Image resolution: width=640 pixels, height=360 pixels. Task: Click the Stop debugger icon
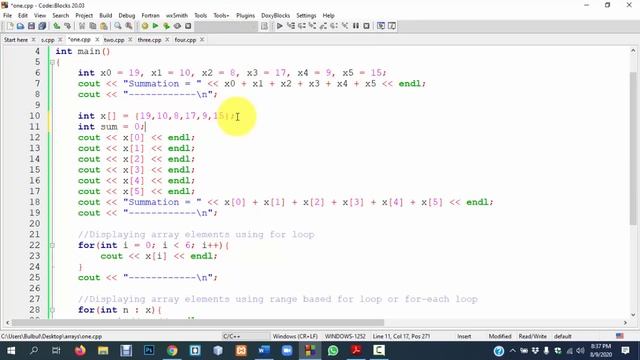point(367,26)
